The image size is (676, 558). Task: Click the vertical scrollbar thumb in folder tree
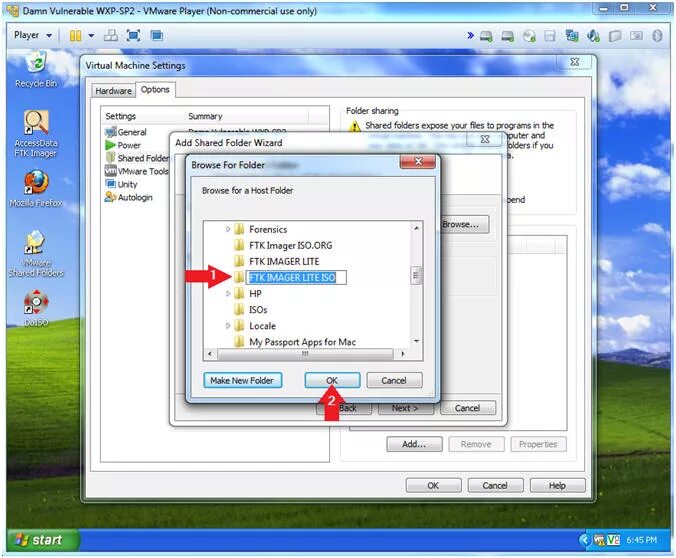click(416, 275)
